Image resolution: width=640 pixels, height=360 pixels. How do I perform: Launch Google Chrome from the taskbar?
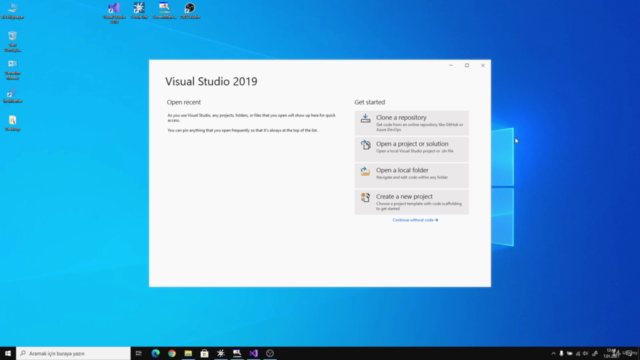172,353
